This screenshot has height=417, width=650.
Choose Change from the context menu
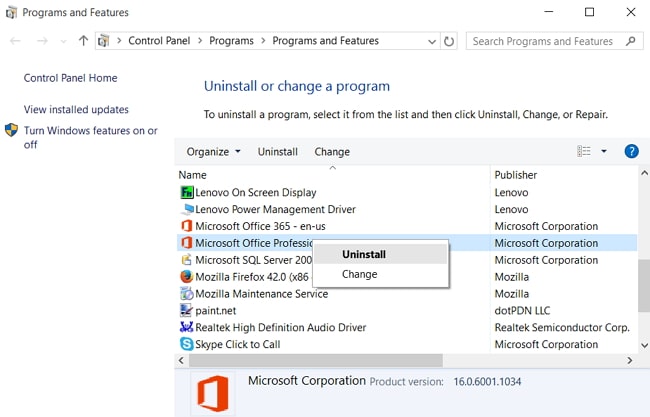380,274
